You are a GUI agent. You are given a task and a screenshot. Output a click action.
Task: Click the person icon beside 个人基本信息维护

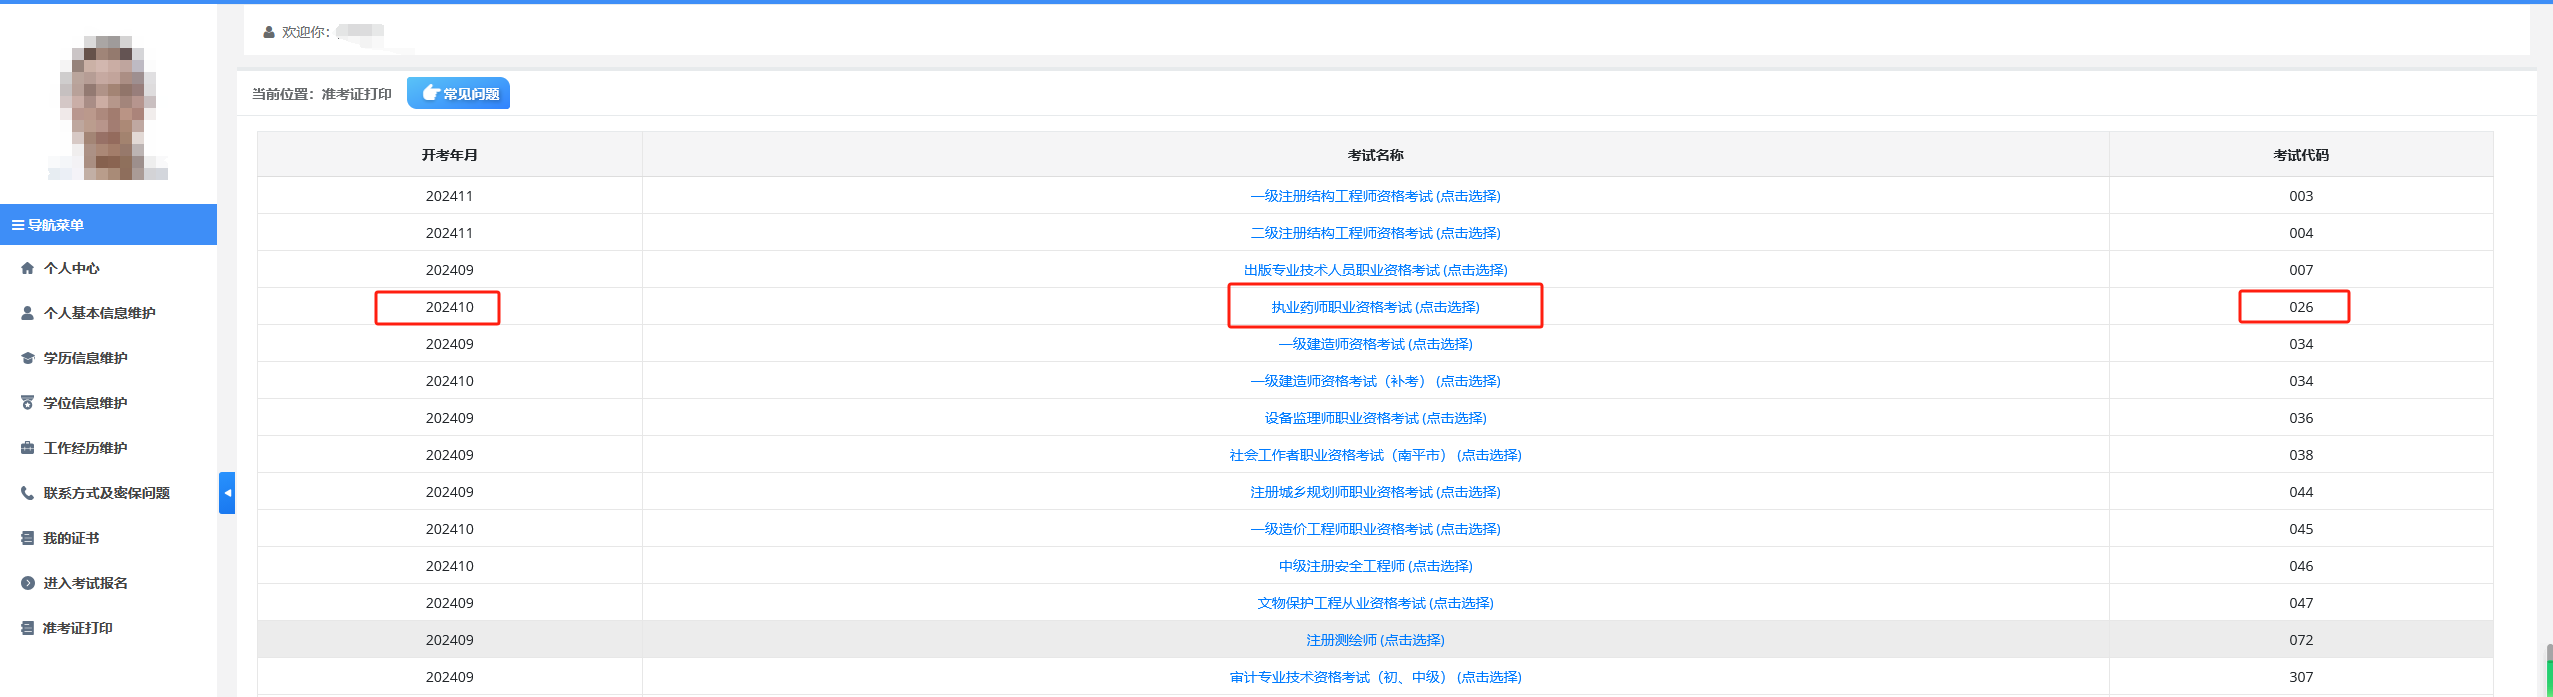pos(27,313)
